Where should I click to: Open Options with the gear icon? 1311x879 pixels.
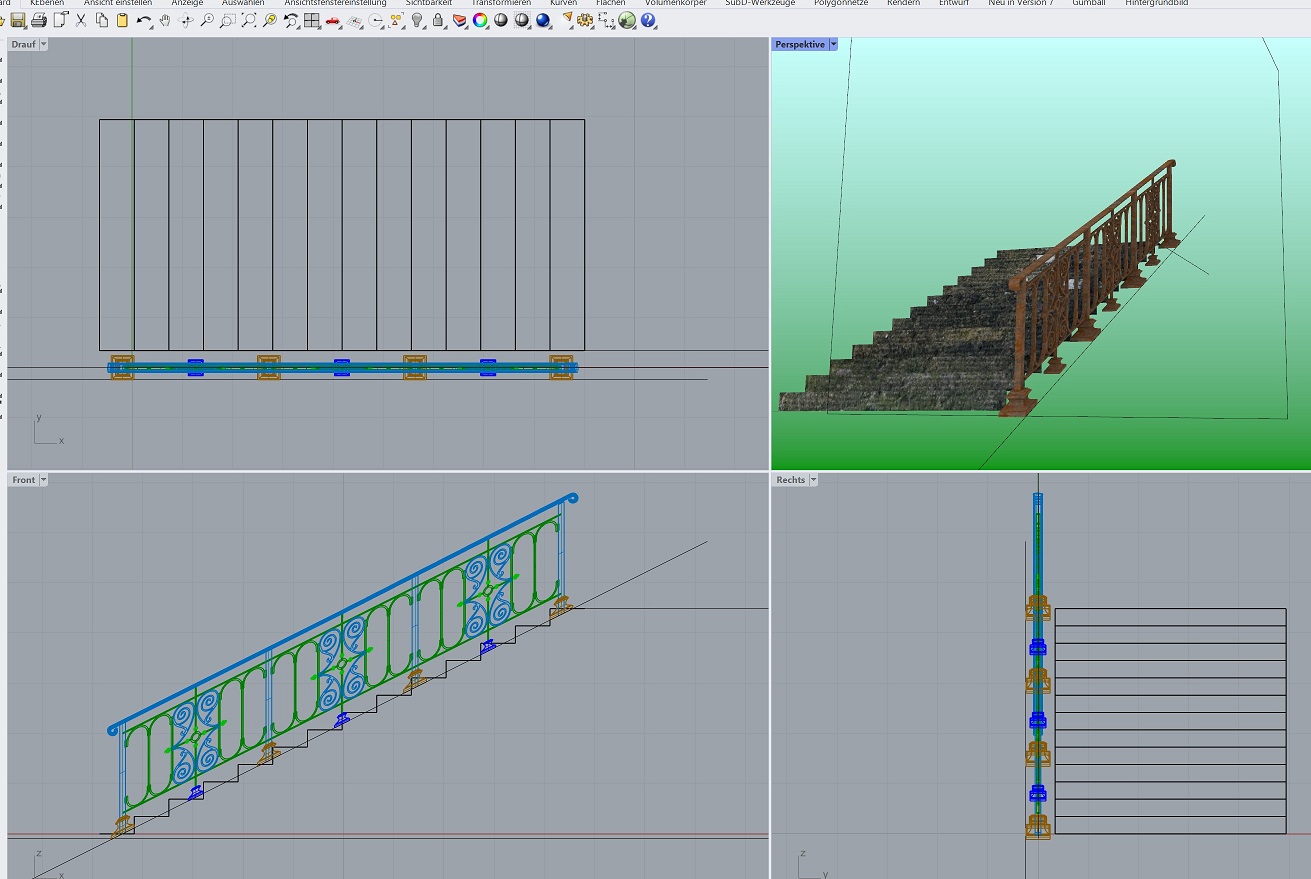(x=585, y=20)
